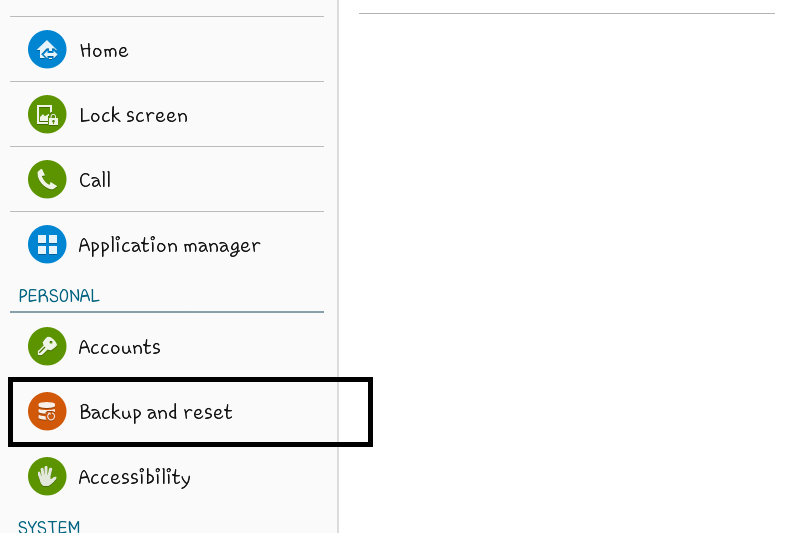Tap the blue Application manager grid icon
The width and height of the screenshot is (795, 533).
click(x=47, y=244)
